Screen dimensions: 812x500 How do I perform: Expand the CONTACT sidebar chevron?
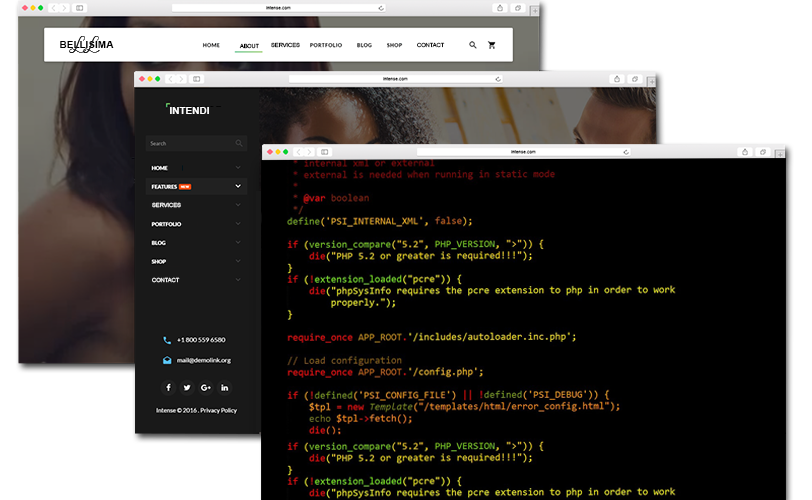[x=238, y=280]
